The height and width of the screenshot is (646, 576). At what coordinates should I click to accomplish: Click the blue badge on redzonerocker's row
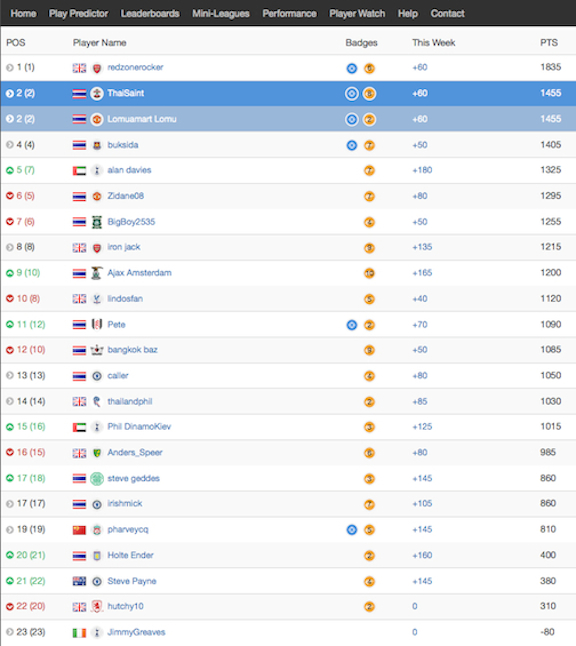pos(352,68)
